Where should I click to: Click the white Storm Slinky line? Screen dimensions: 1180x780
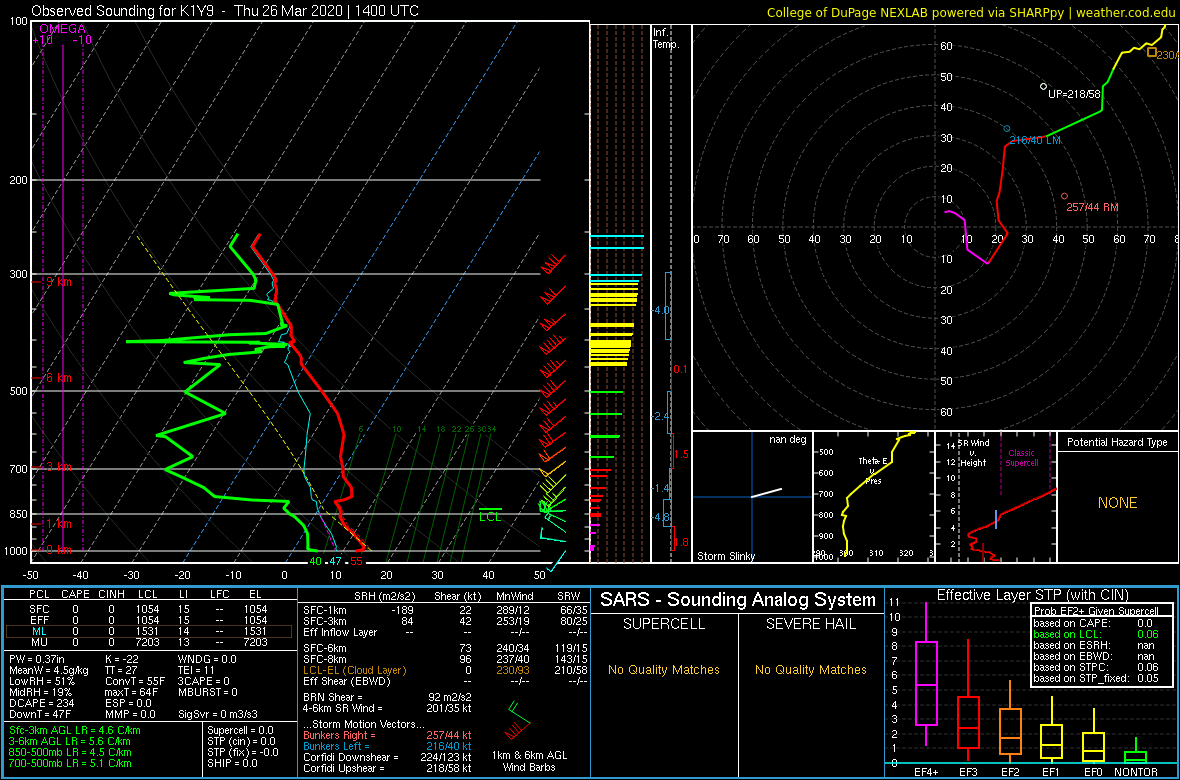[766, 492]
